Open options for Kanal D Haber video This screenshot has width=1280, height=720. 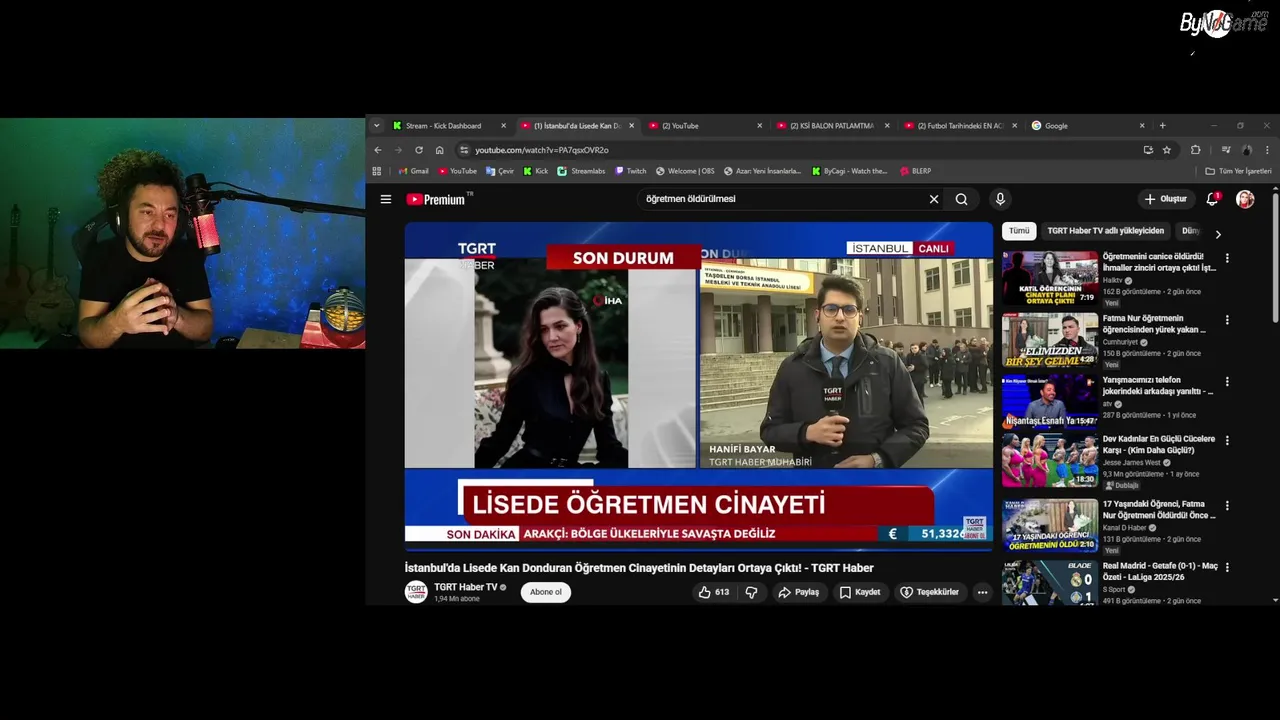1227,506
